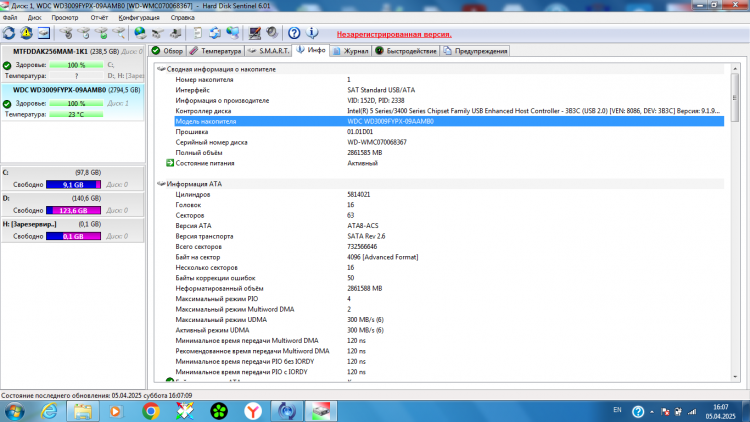Open the Файл menu
The width and height of the screenshot is (750, 422).
pos(10,18)
